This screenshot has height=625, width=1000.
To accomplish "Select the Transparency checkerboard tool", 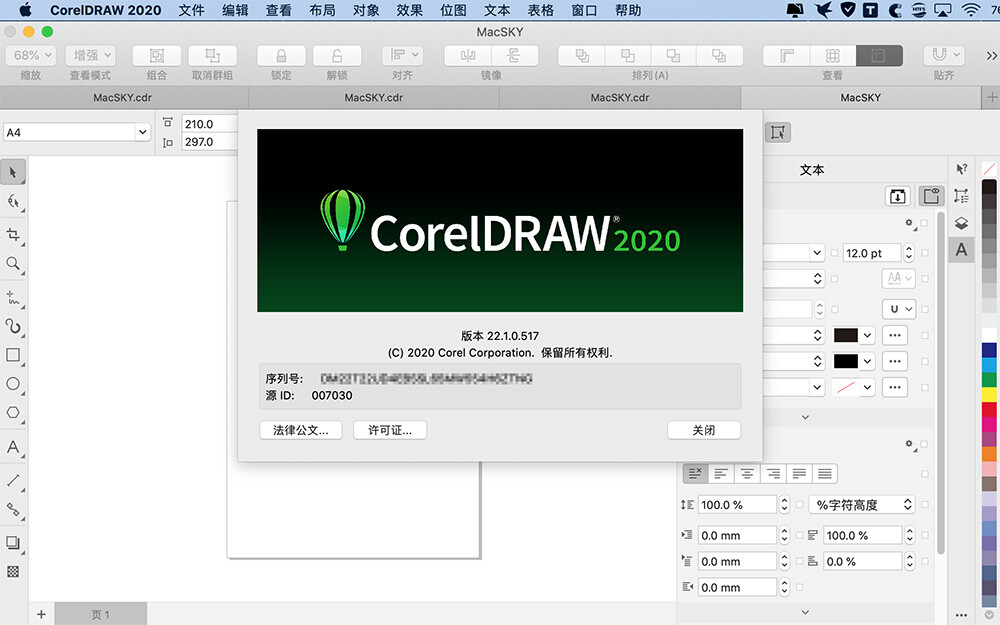I will pyautogui.click(x=13, y=571).
